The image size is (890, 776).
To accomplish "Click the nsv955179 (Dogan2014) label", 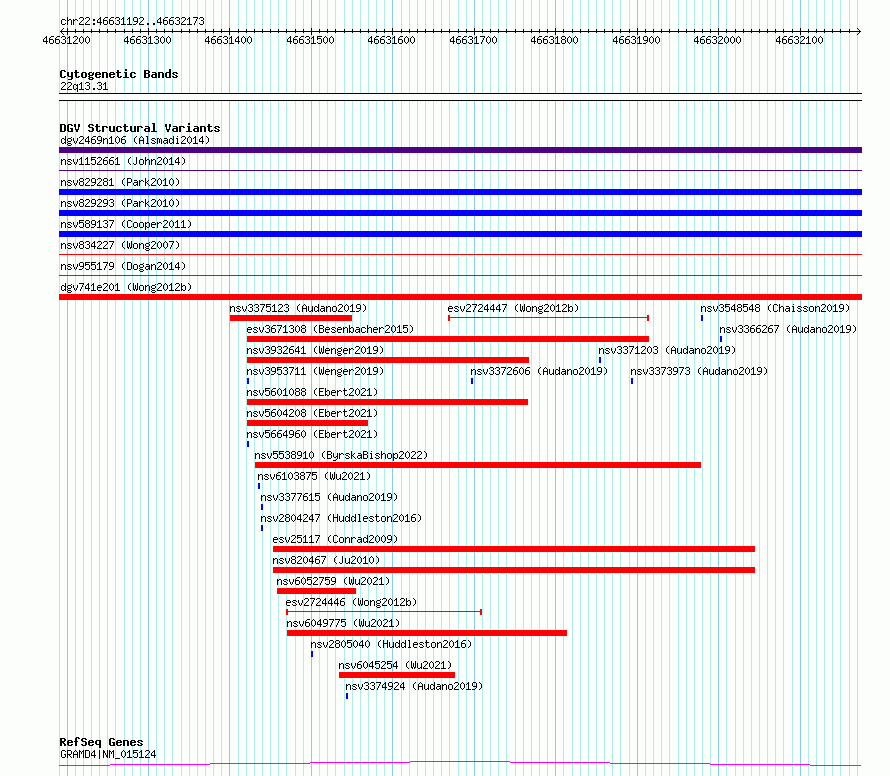I will point(123,266).
